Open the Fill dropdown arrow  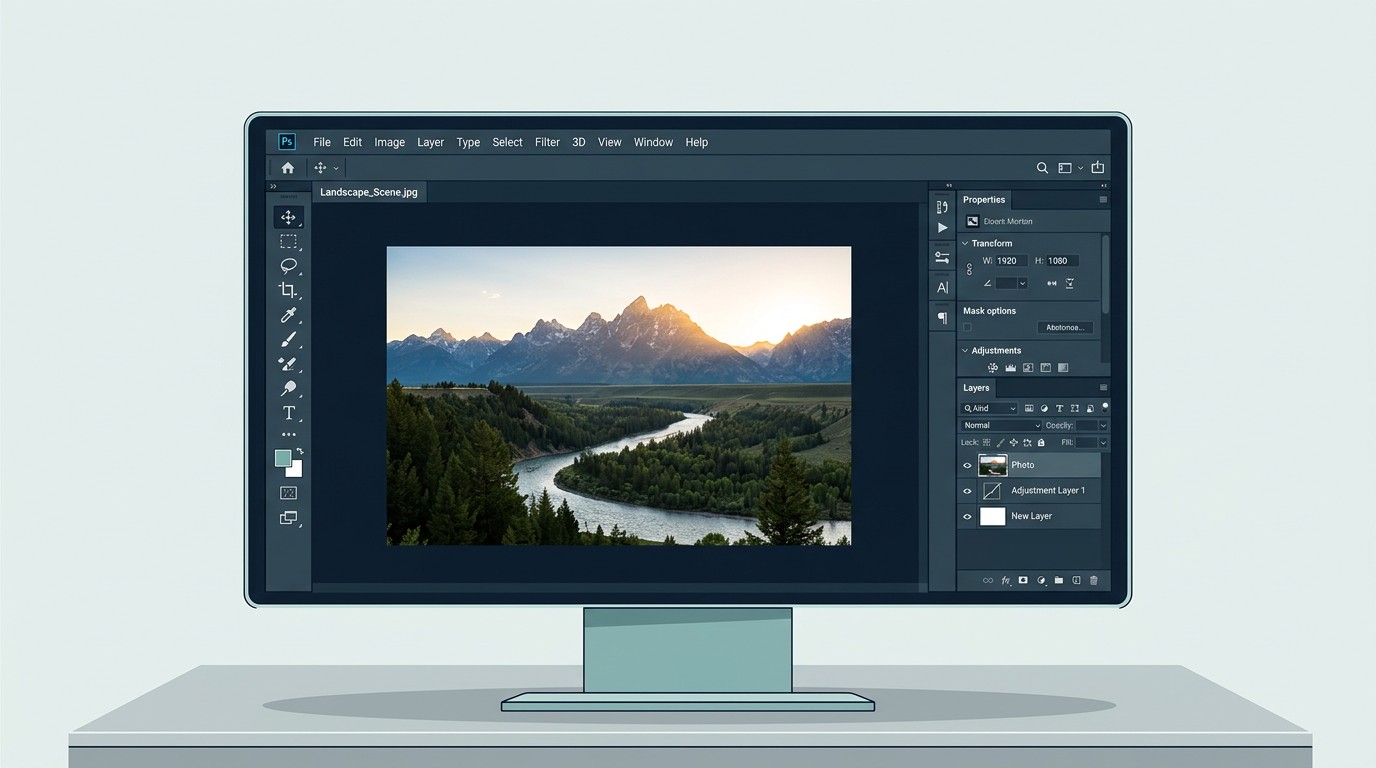1103,442
